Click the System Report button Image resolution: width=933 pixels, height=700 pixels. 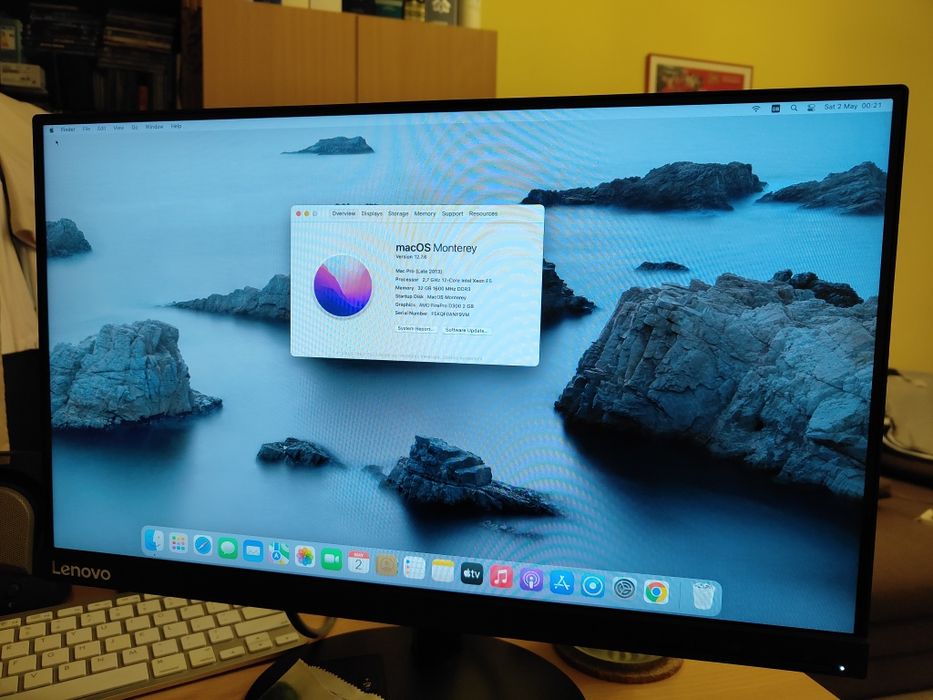pyautogui.click(x=416, y=329)
